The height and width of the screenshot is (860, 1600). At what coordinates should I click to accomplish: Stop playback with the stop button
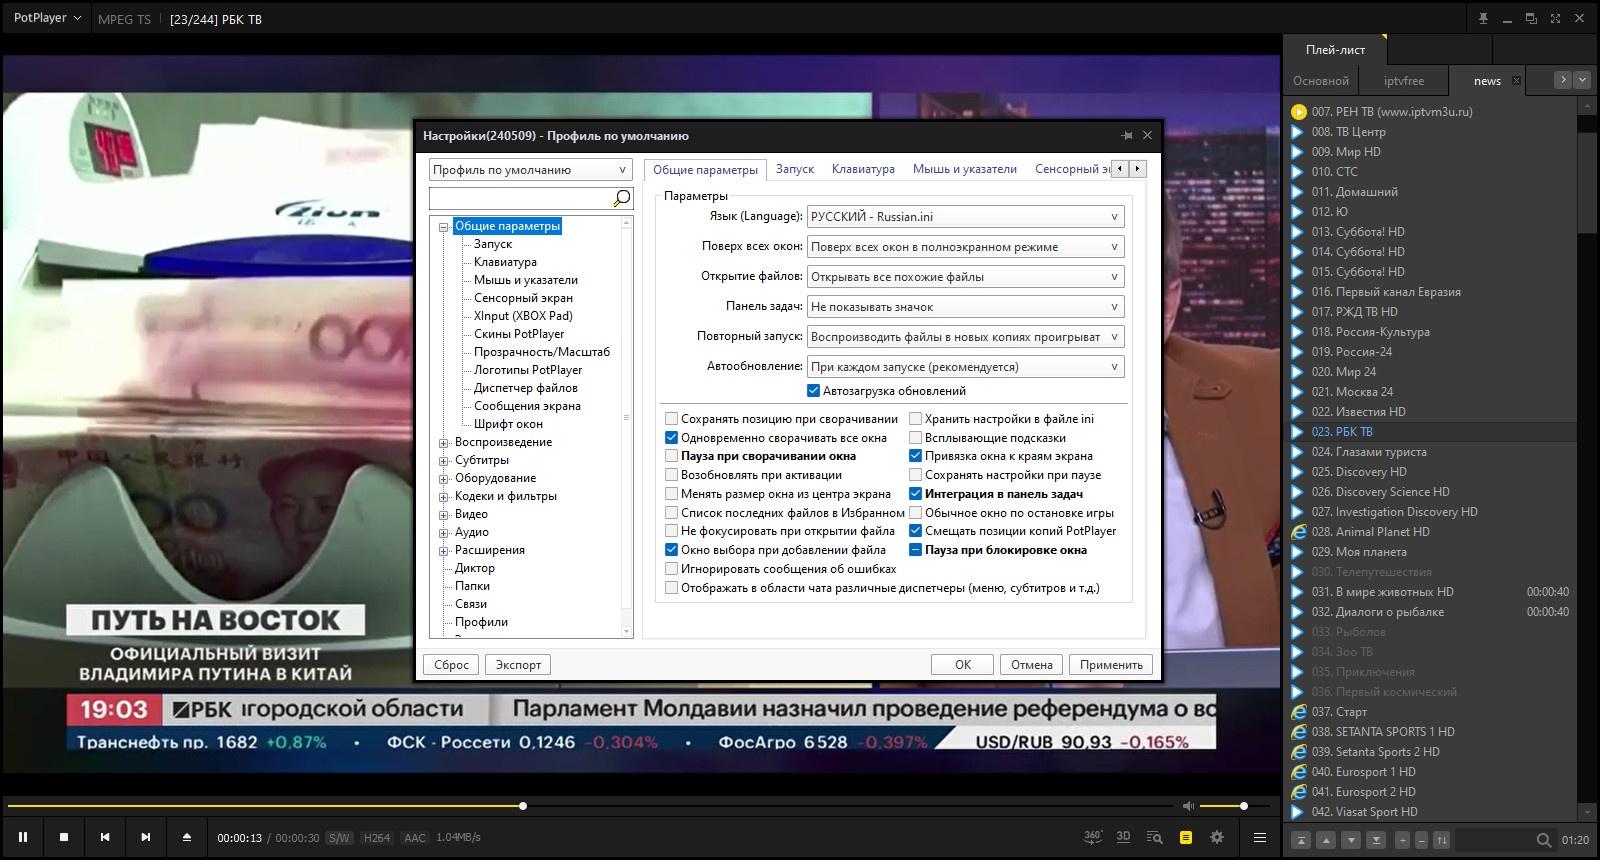point(64,837)
